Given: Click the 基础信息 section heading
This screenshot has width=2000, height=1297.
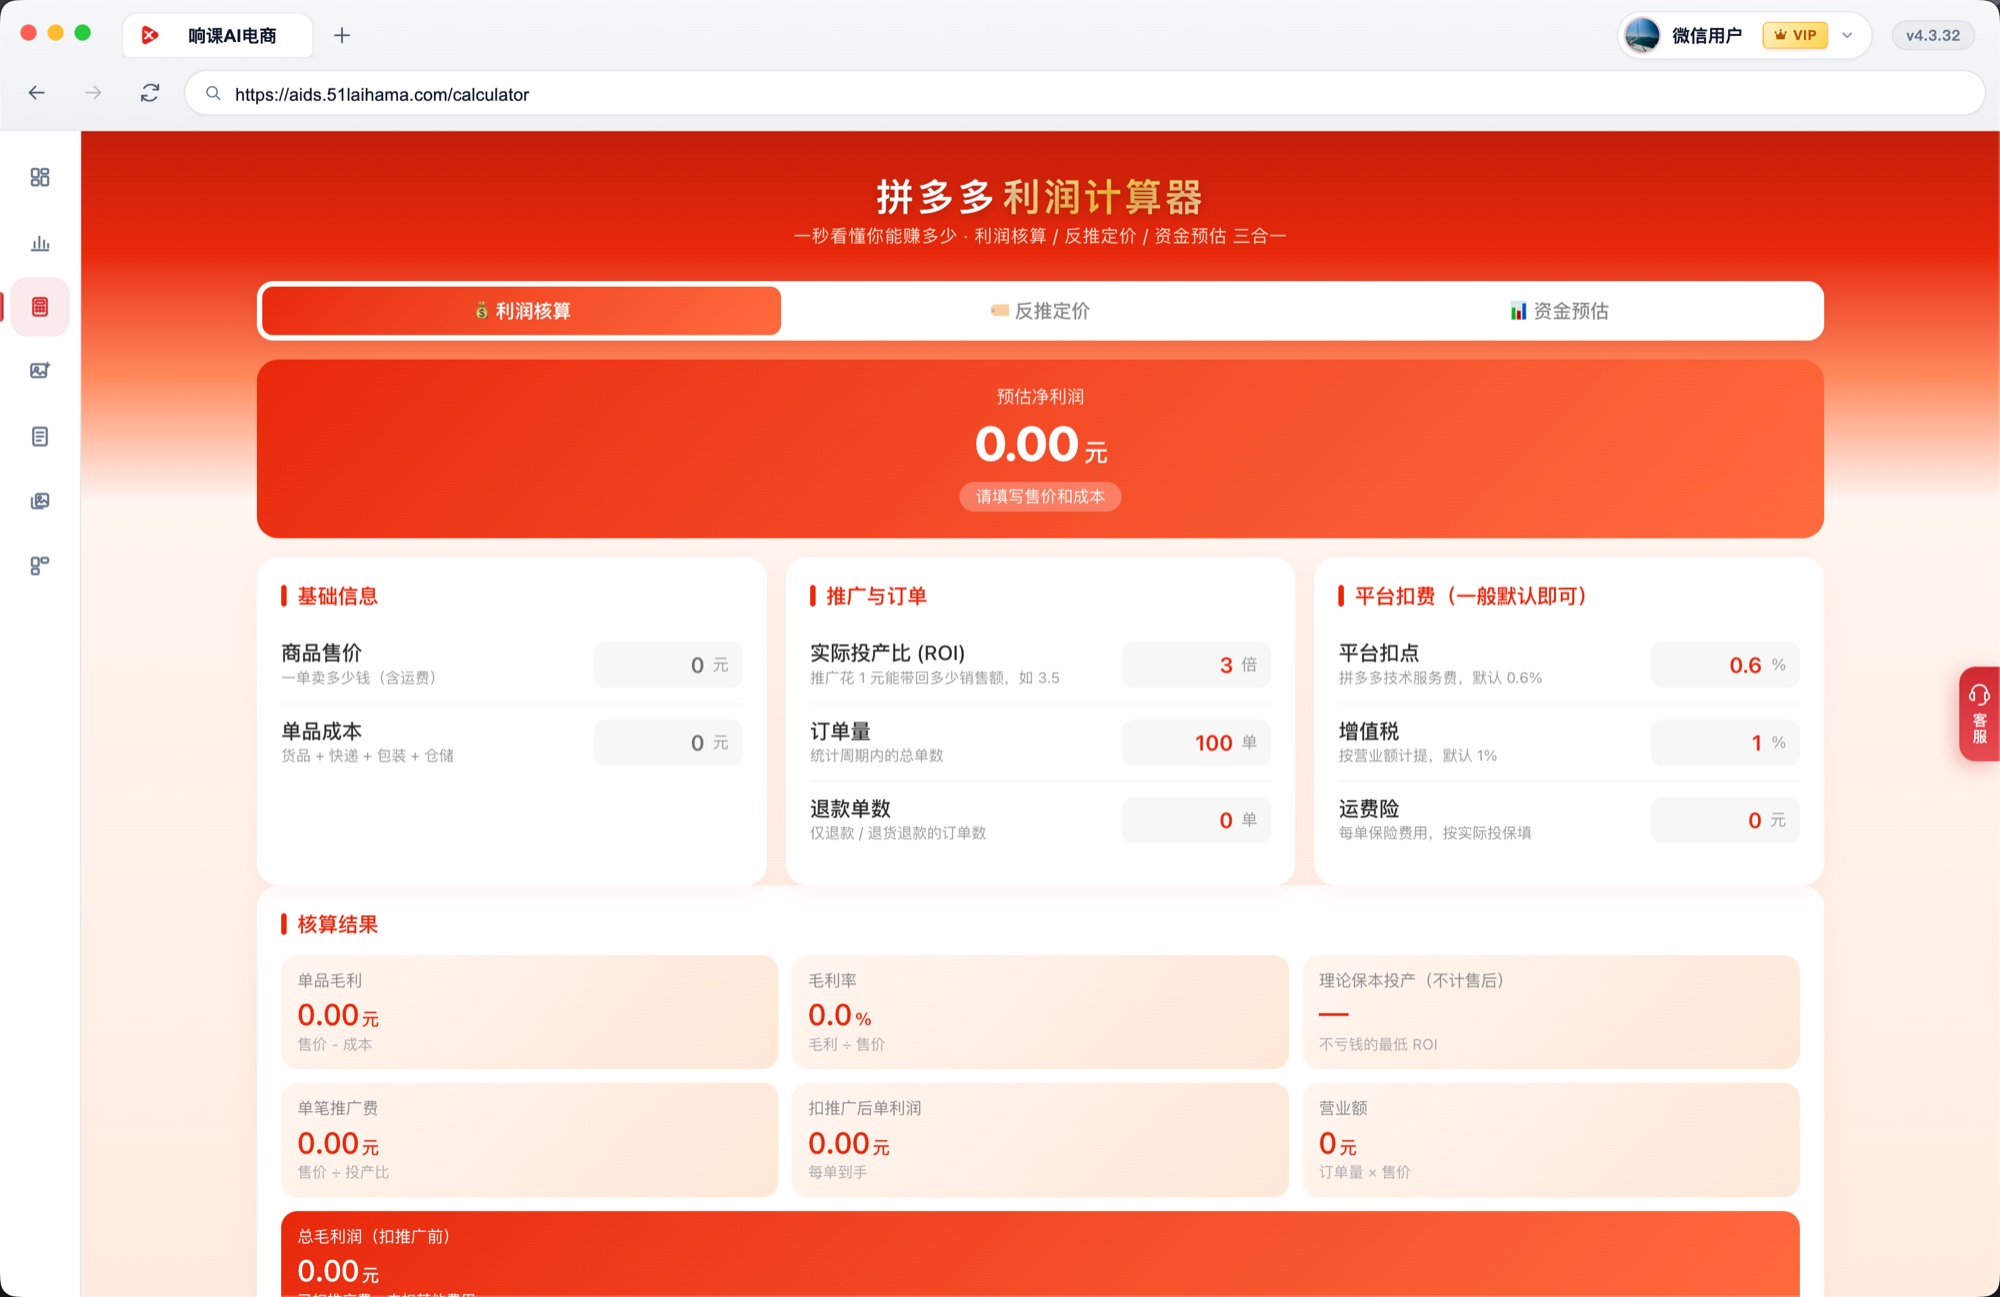Looking at the screenshot, I should pos(337,596).
